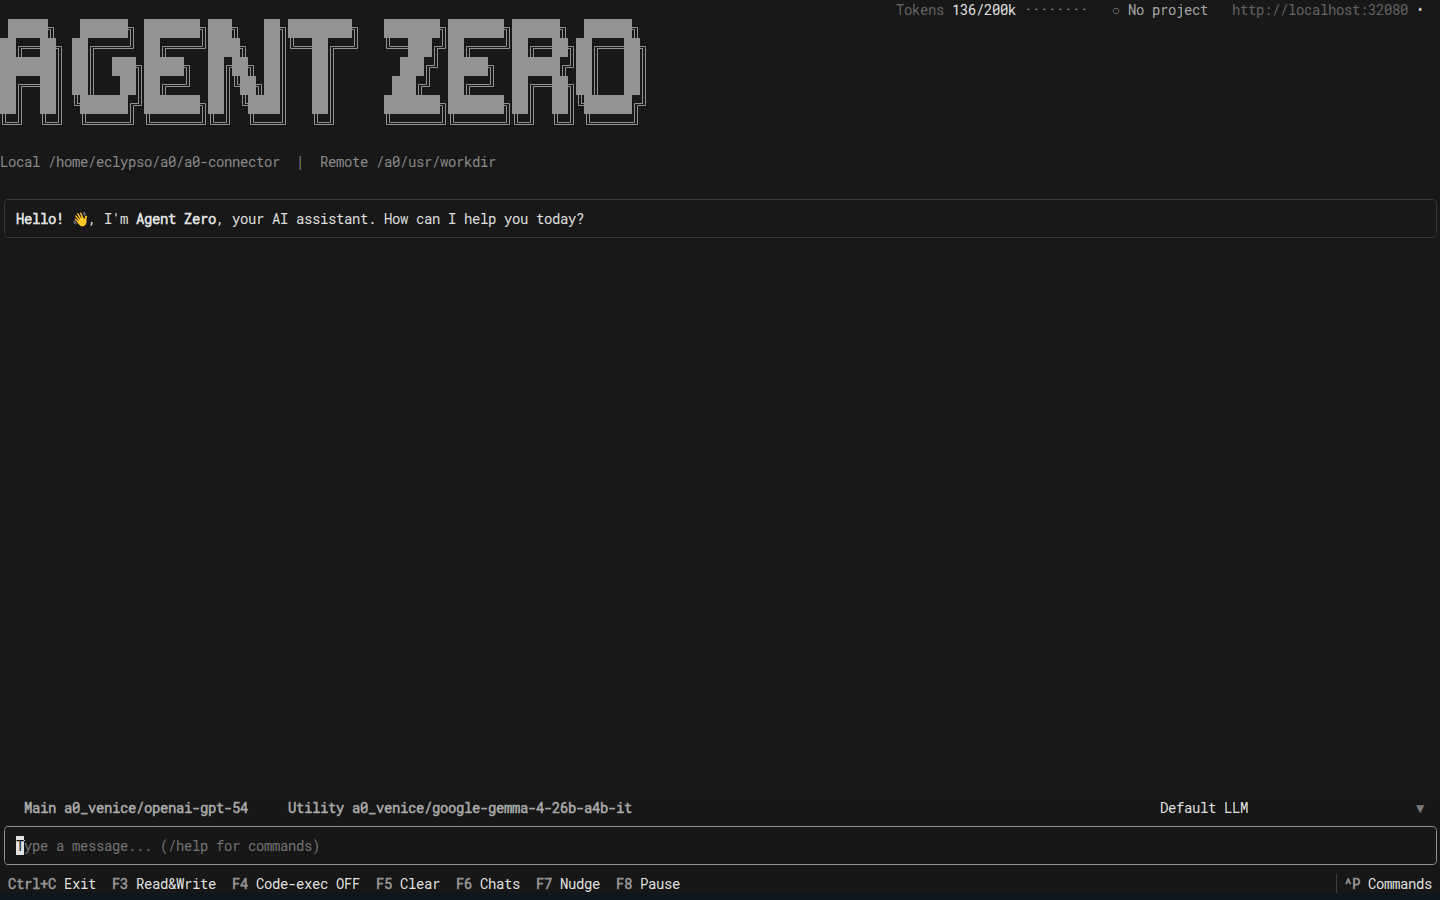Click the waving hand emoji
This screenshot has height=900, width=1440.
pos(80,219)
